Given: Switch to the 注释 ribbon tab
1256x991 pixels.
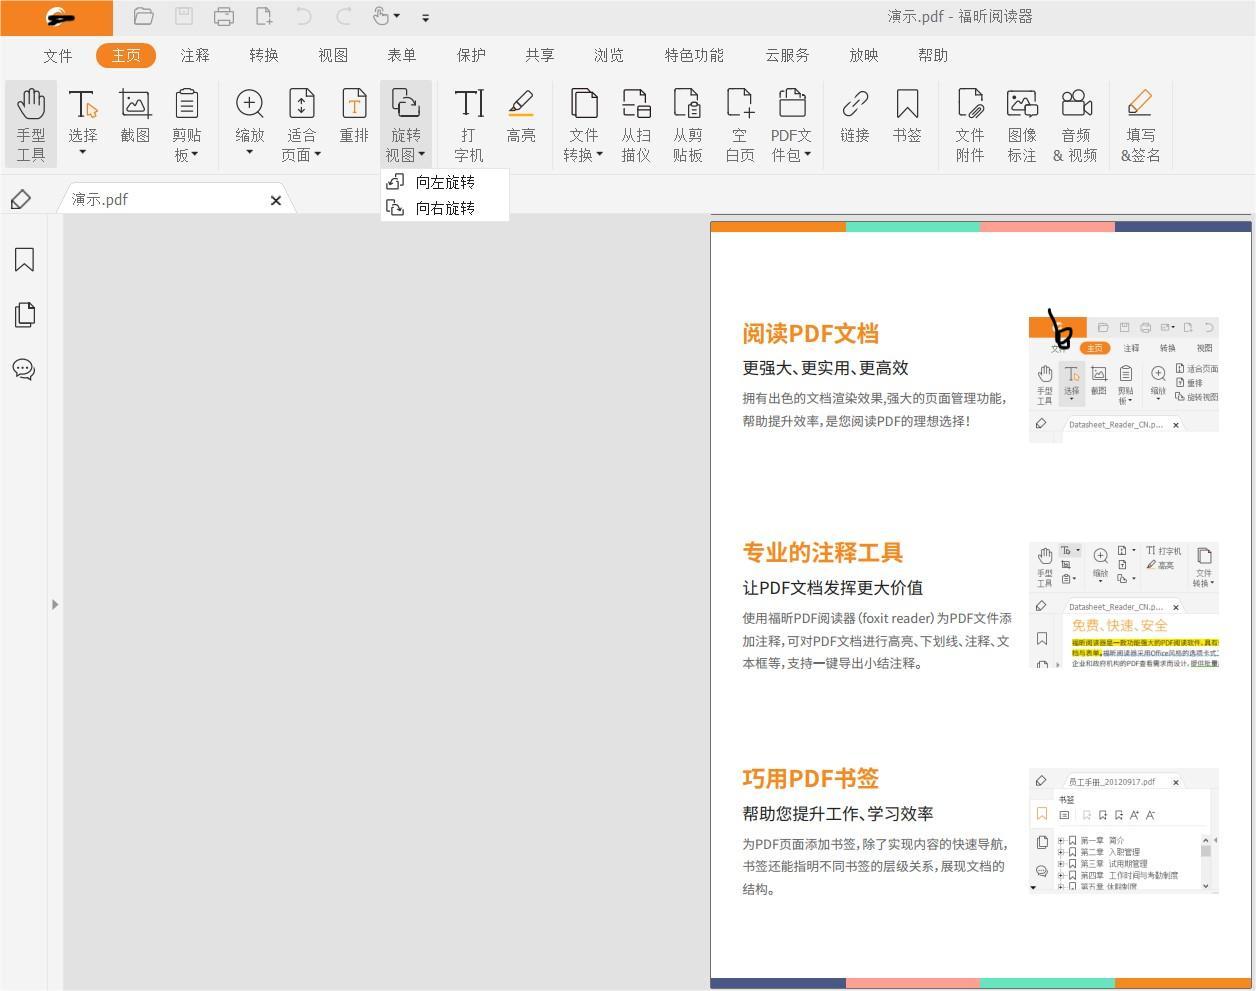Looking at the screenshot, I should (x=195, y=55).
